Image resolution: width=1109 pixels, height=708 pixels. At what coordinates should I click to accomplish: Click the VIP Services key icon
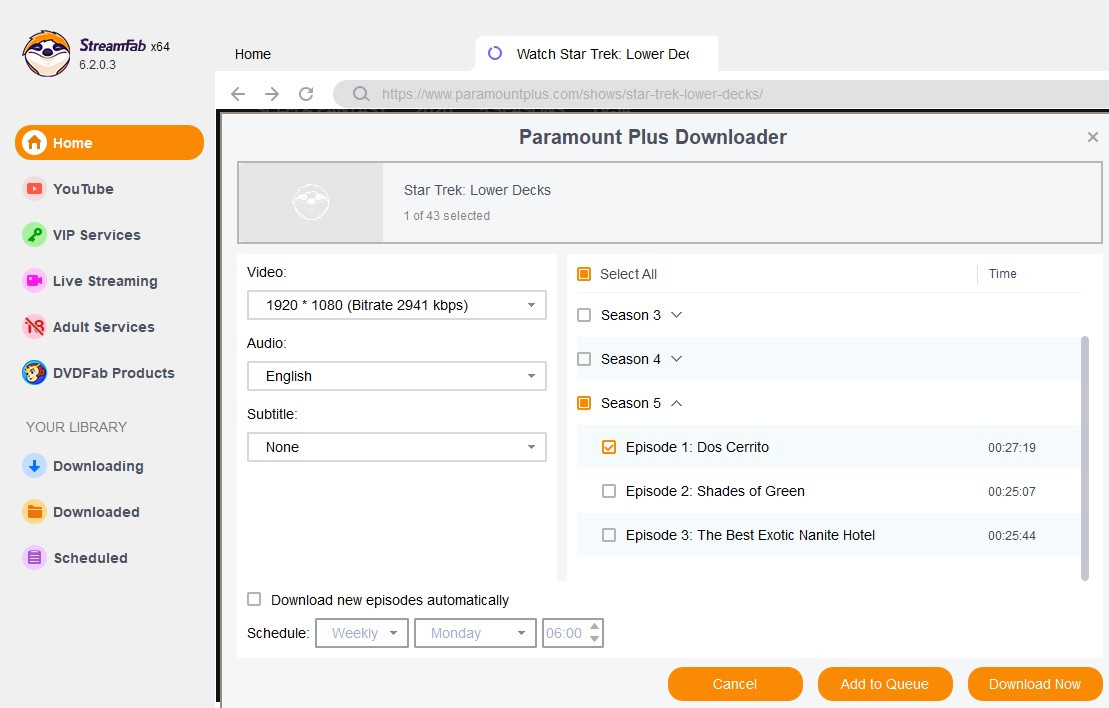pos(34,235)
